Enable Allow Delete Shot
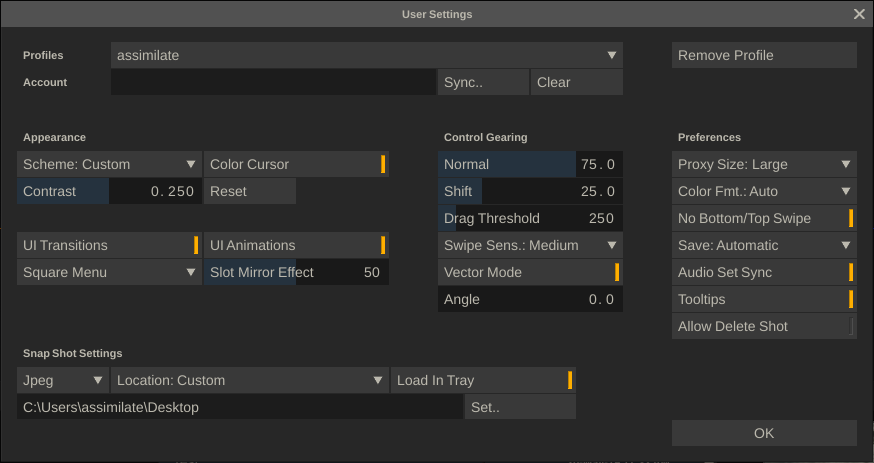The width and height of the screenshot is (874, 463). [x=764, y=326]
